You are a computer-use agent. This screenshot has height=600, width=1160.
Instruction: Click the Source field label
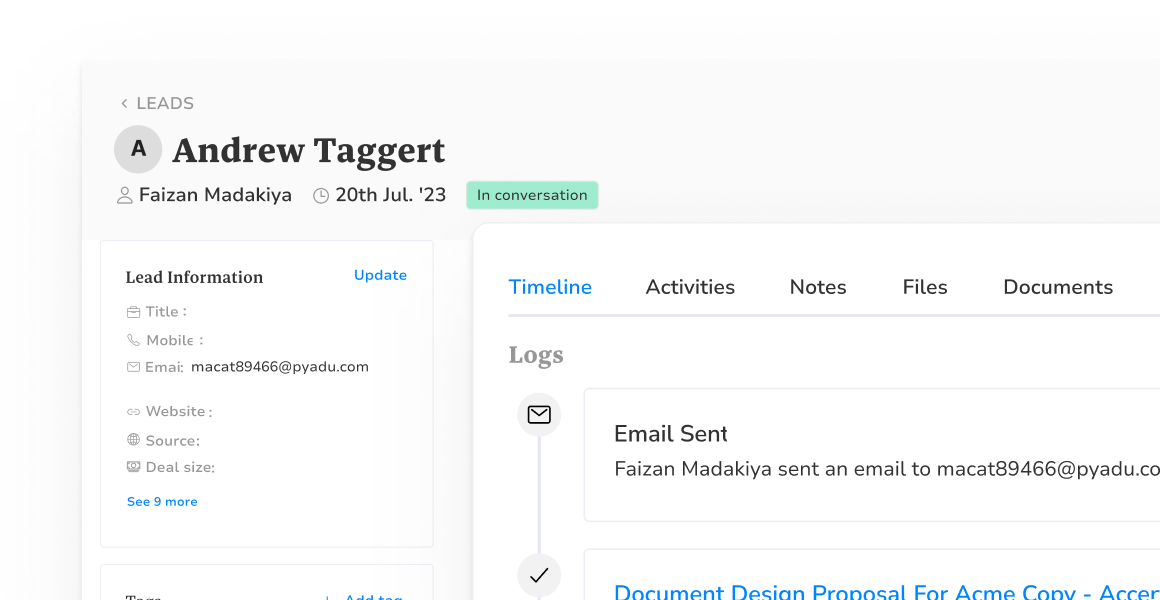(x=172, y=441)
